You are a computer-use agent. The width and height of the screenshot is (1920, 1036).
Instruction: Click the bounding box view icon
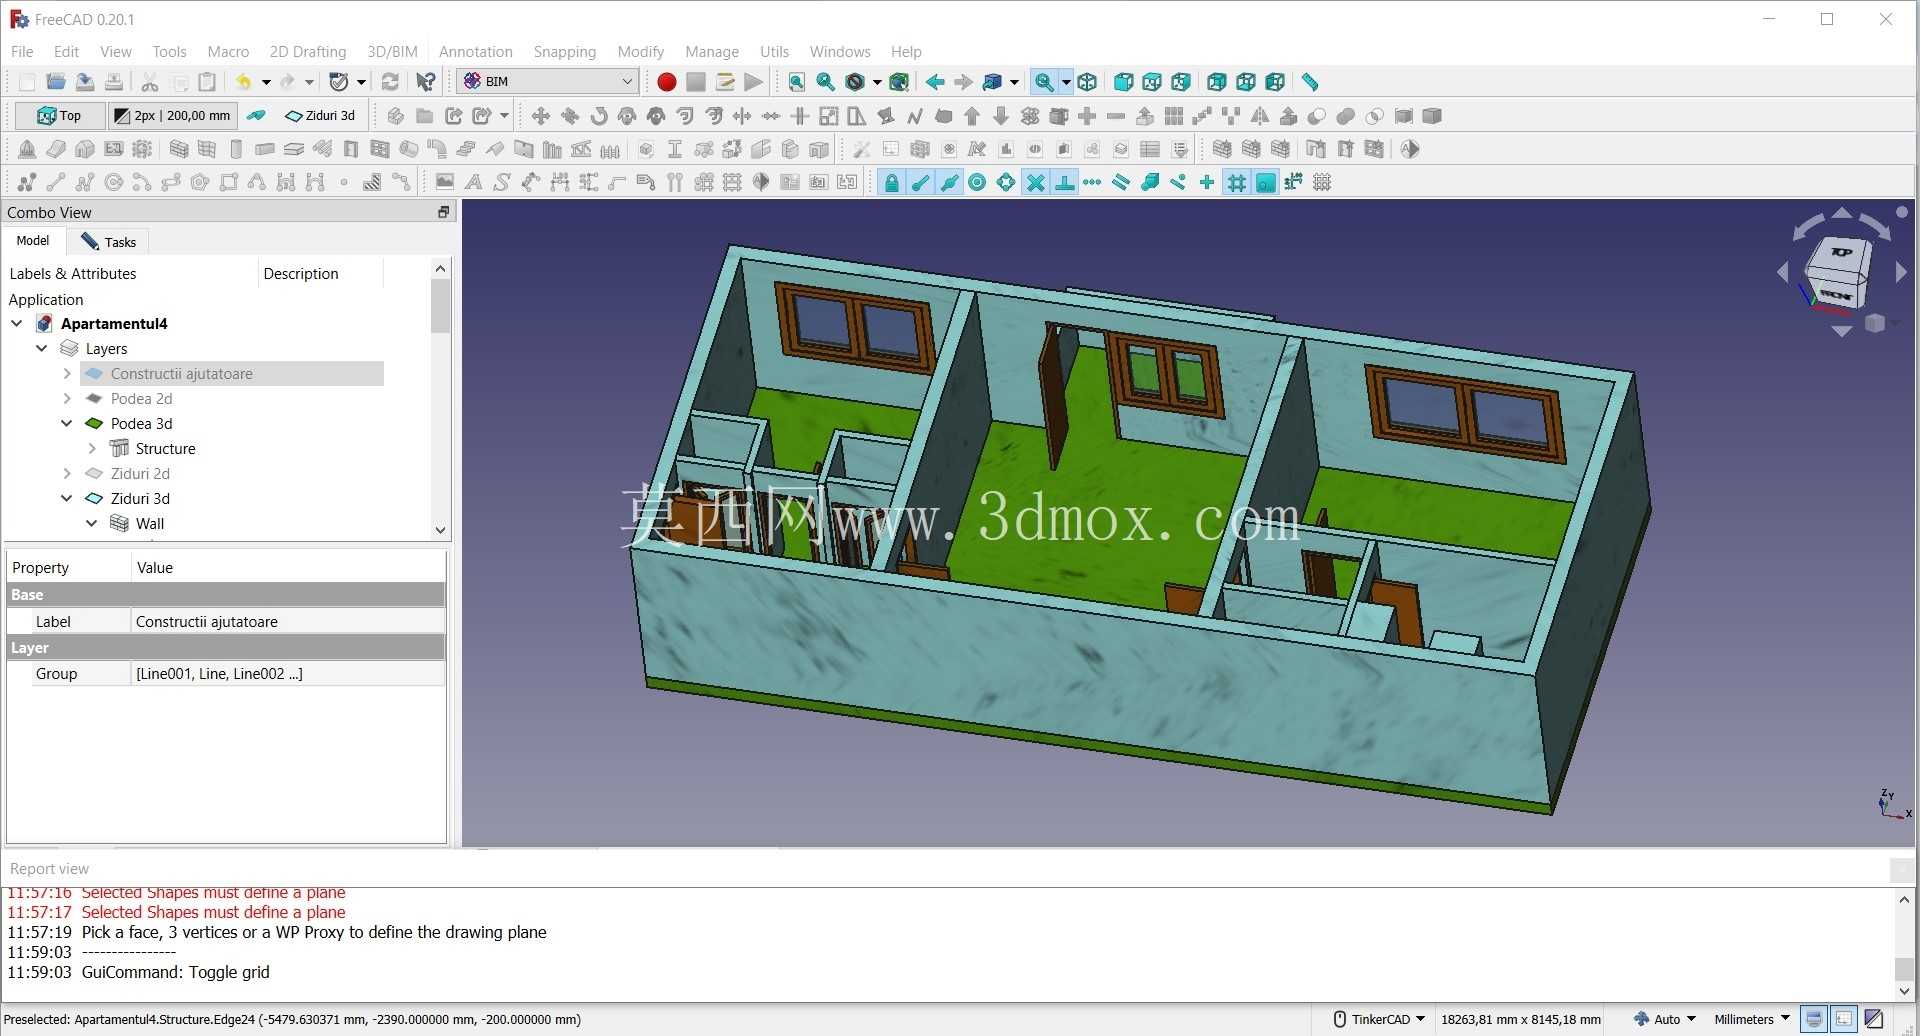point(899,82)
